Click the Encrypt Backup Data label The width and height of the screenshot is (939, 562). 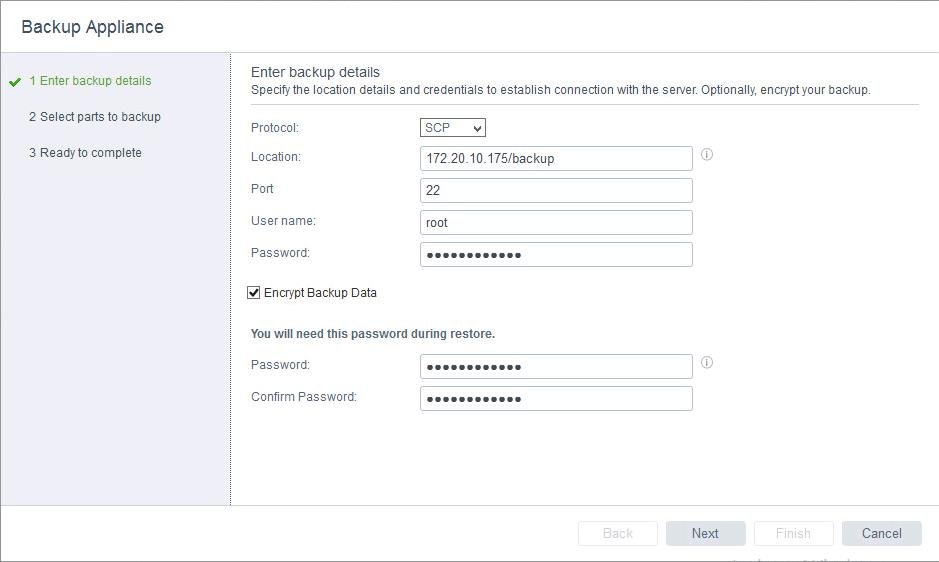[320, 293]
